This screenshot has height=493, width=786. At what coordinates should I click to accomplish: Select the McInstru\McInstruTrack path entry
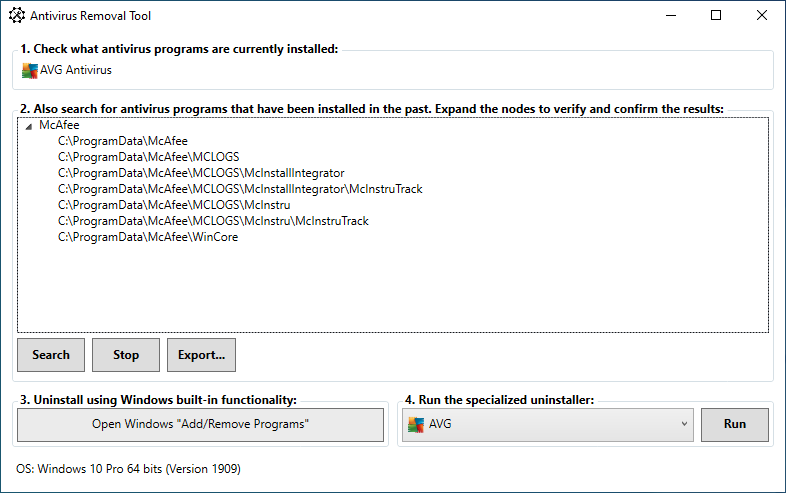(x=213, y=221)
